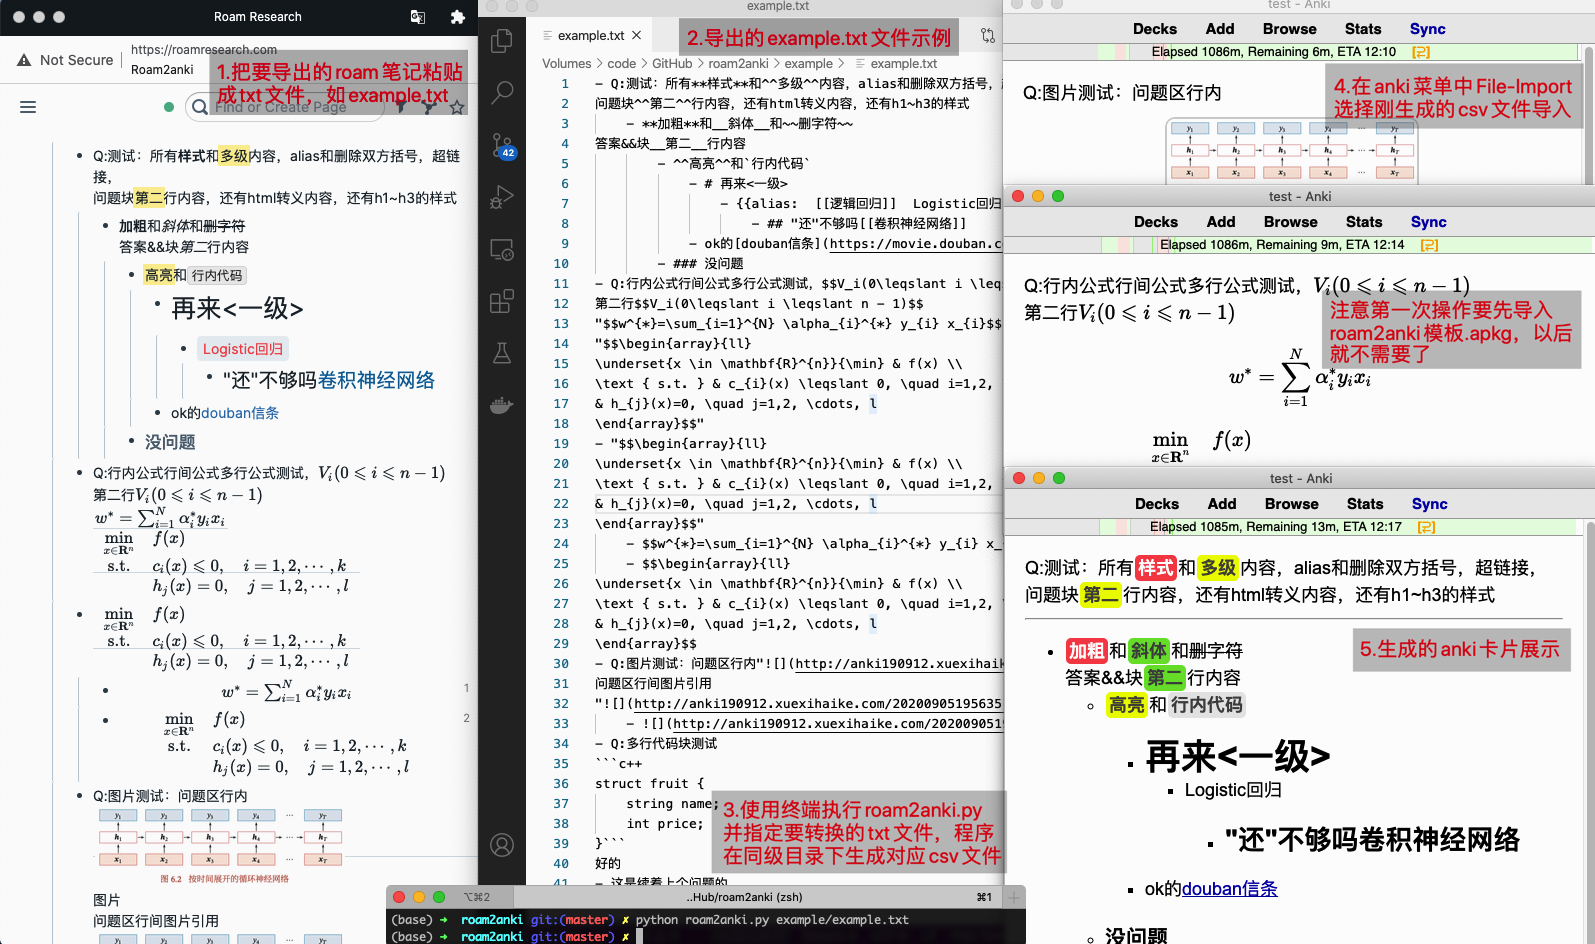Focus the Find or Create Page search field
This screenshot has width=1595, height=944.
pyautogui.click(x=285, y=107)
